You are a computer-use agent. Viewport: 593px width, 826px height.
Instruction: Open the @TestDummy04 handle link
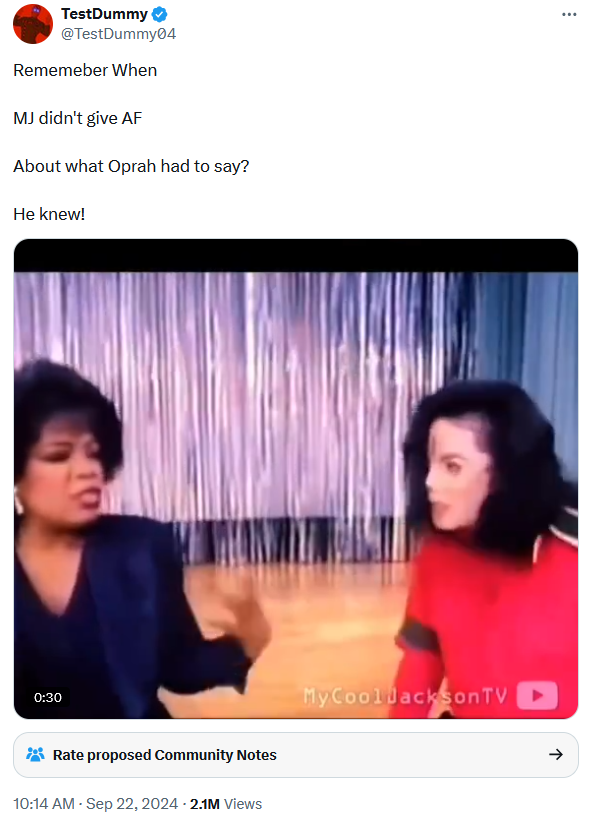[118, 34]
